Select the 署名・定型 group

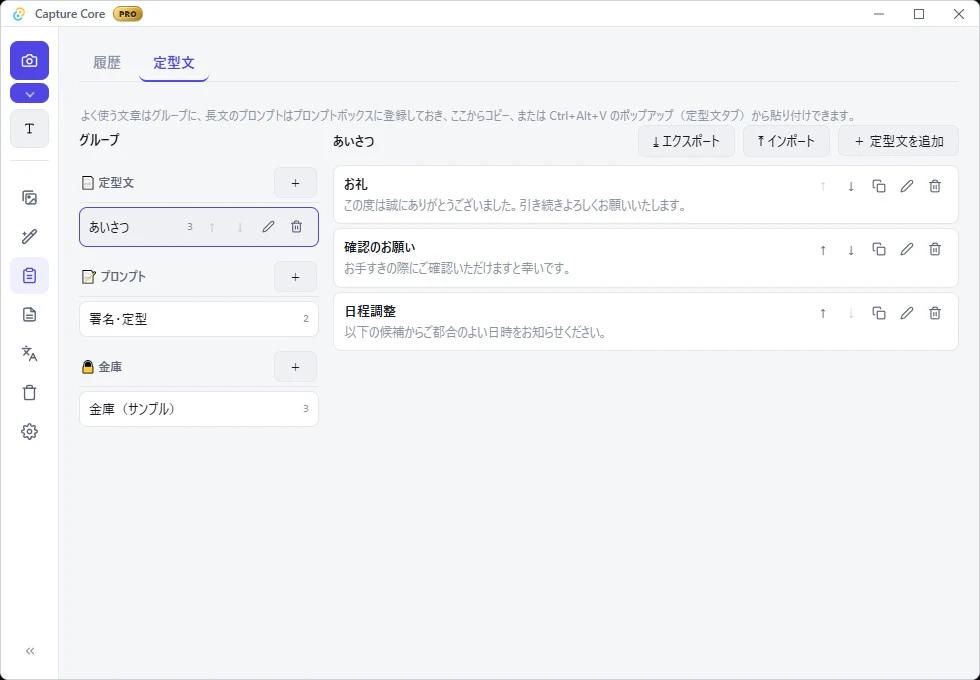[199, 319]
